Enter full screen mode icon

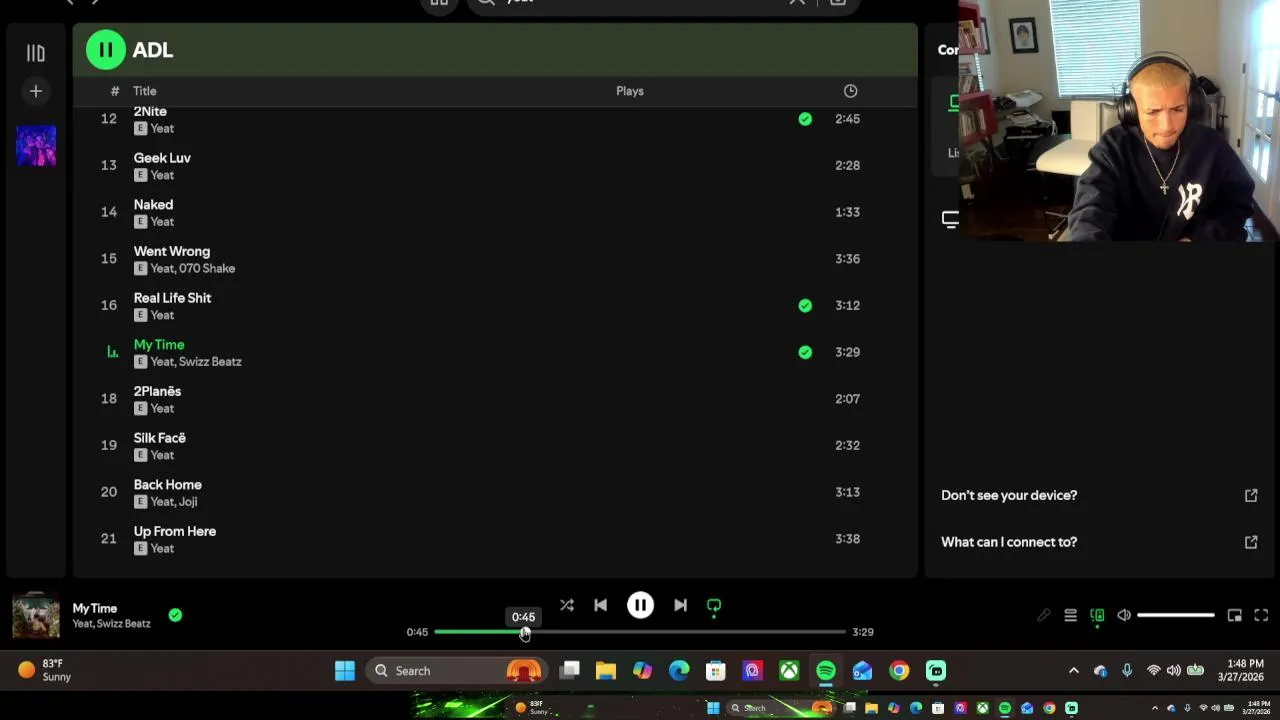(1261, 615)
